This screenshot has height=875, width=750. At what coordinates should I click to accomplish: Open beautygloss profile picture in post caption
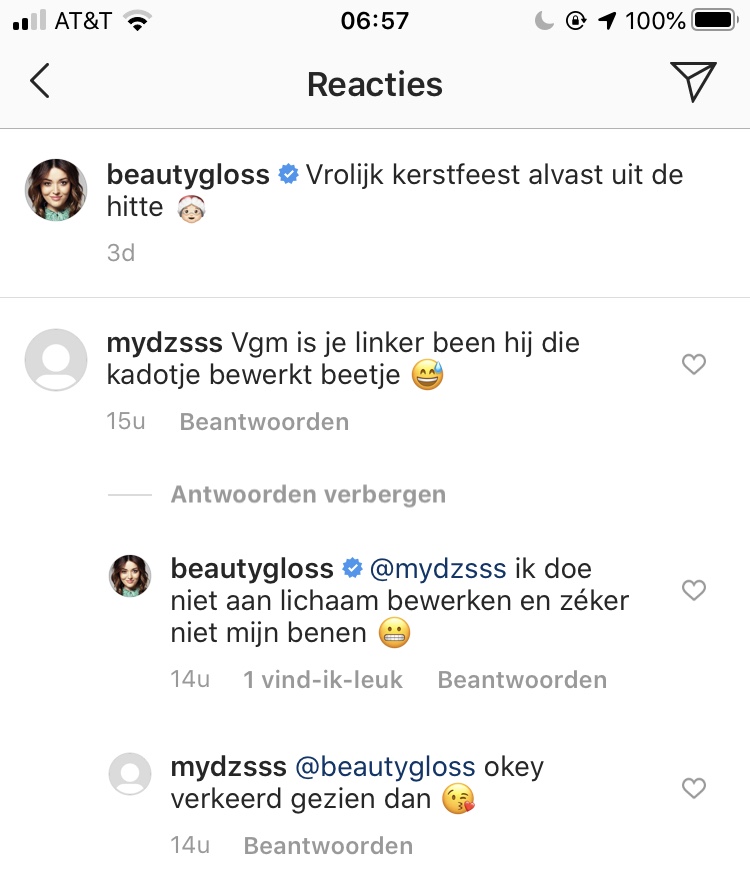56,189
